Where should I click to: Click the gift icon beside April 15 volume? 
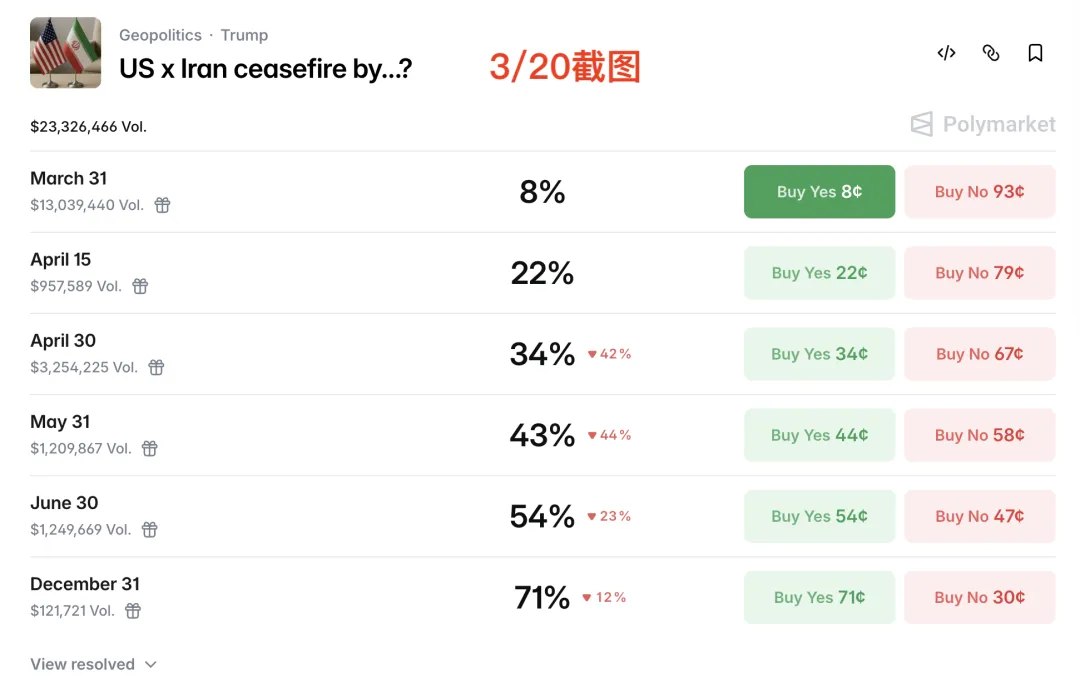pos(140,286)
